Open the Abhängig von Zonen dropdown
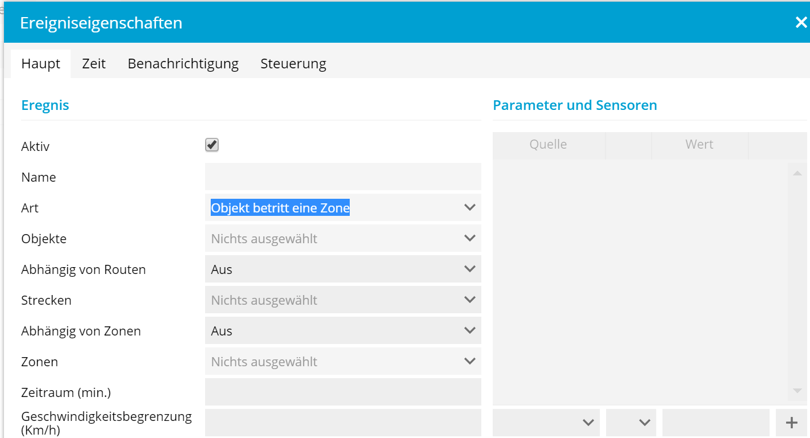The height and width of the screenshot is (438, 810). [x=342, y=331]
